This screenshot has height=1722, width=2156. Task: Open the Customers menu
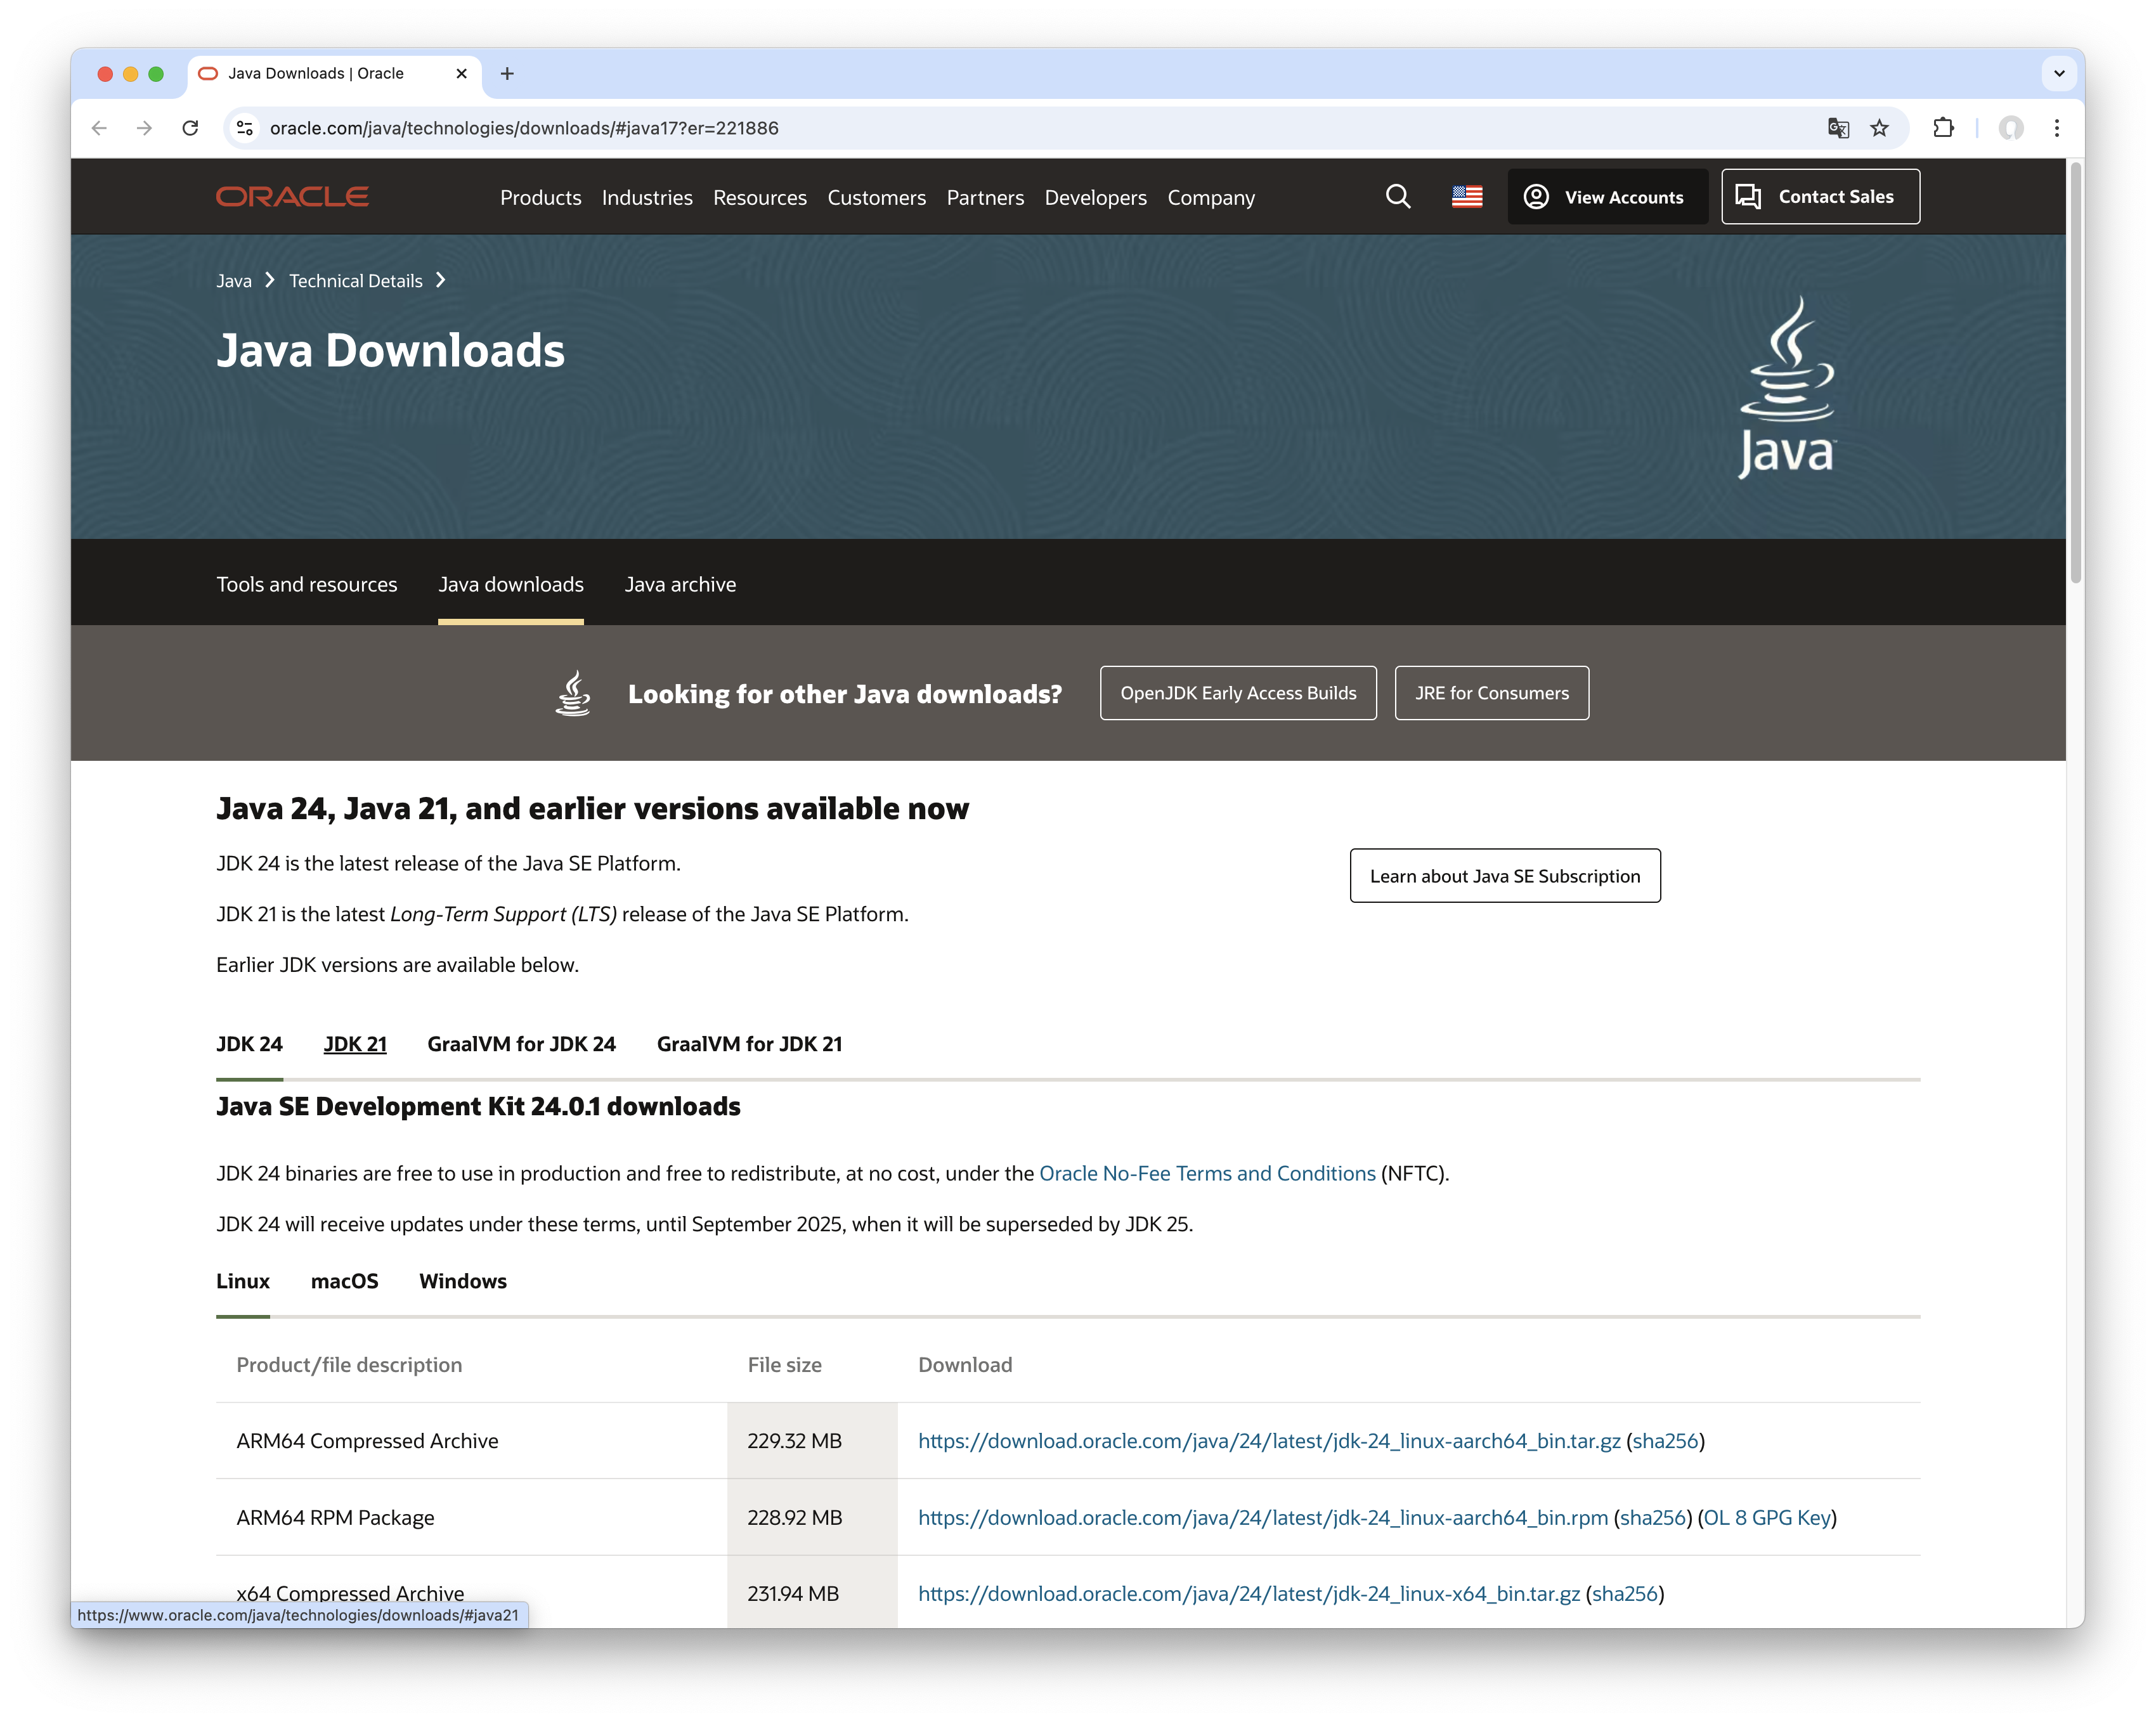[876, 198]
